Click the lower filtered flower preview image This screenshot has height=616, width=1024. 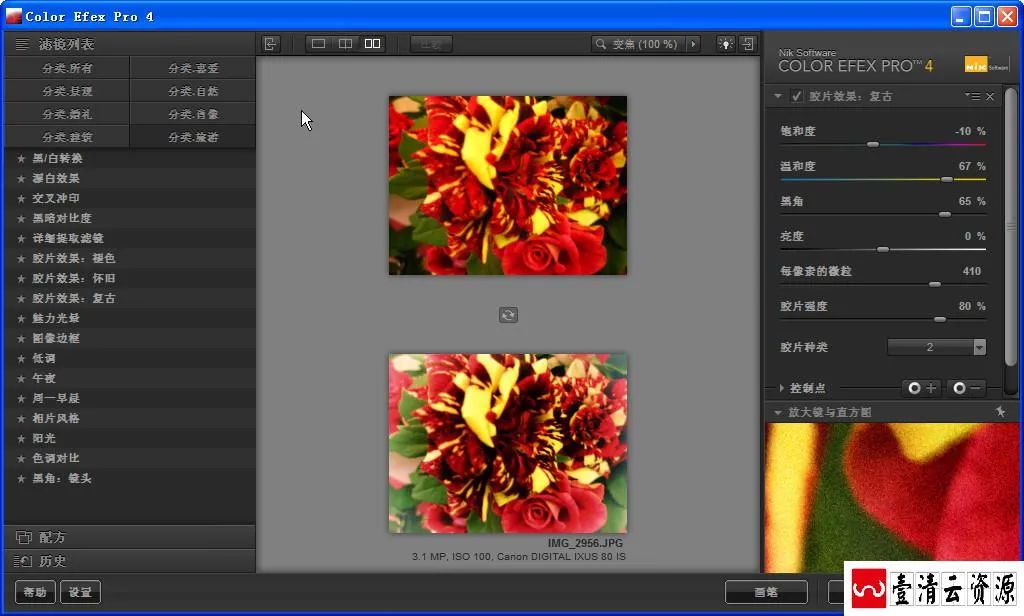point(507,444)
